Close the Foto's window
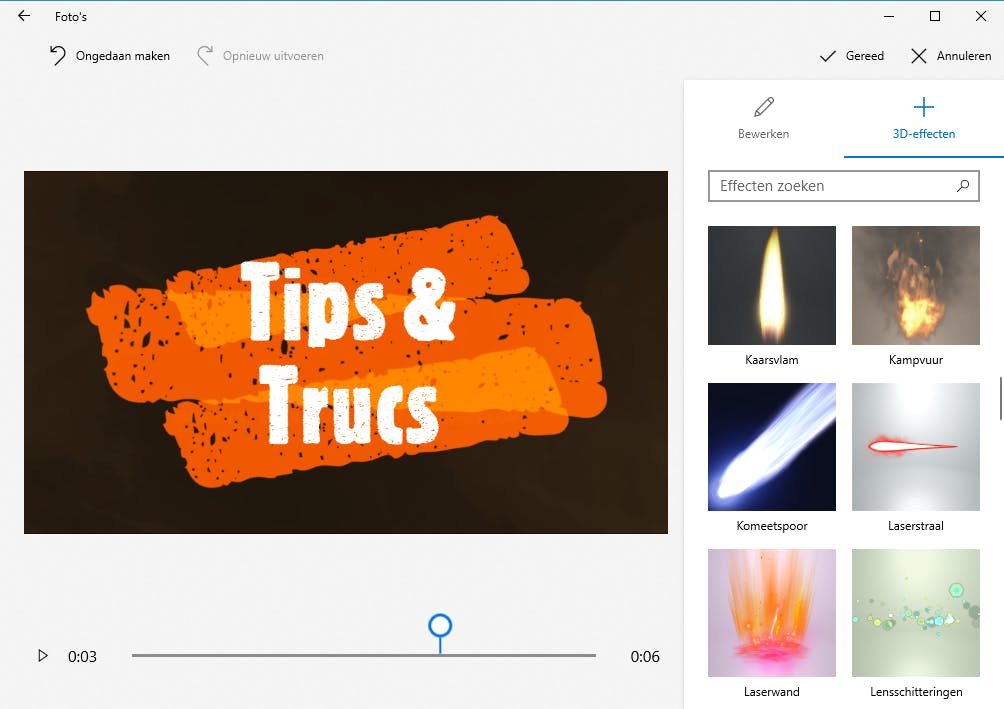The height and width of the screenshot is (709, 1004). [x=980, y=16]
